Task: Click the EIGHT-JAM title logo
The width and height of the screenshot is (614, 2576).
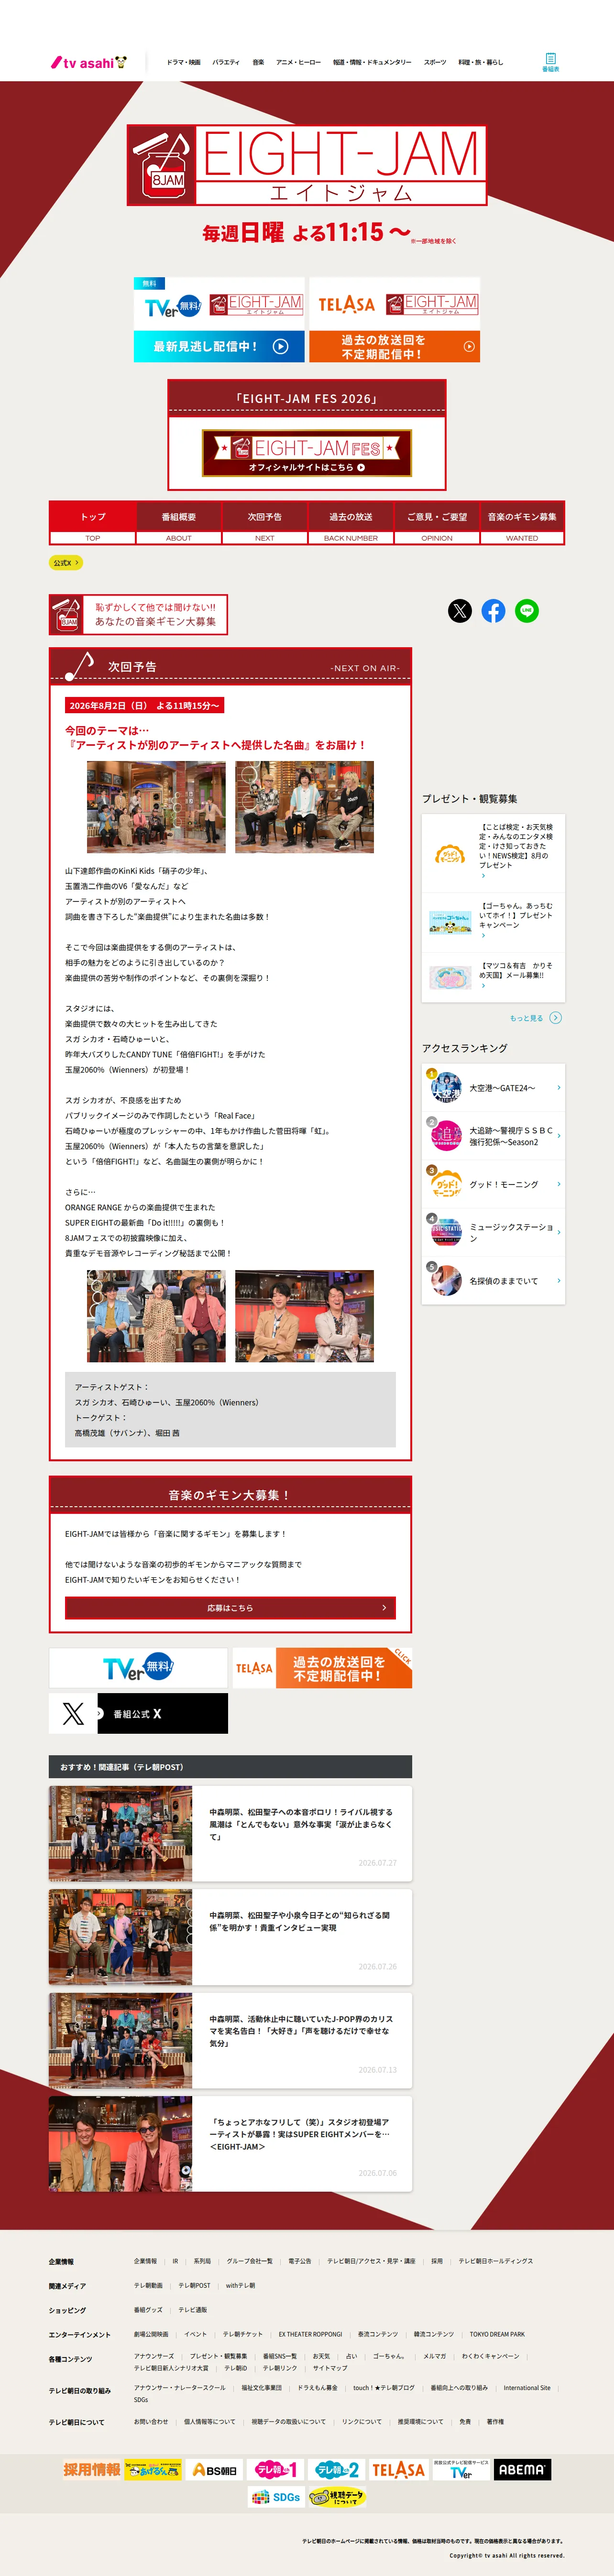Action: pos(307,165)
